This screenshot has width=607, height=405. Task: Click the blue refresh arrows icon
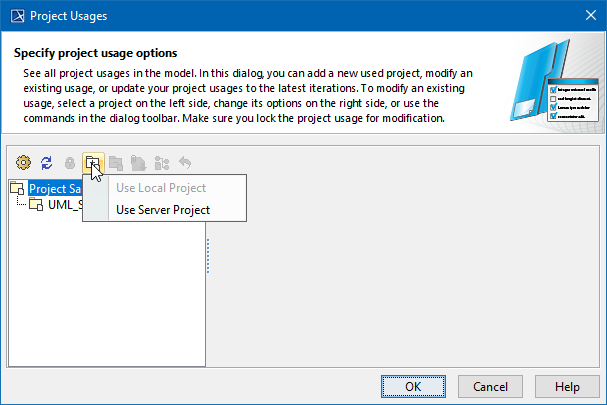pyautogui.click(x=47, y=161)
